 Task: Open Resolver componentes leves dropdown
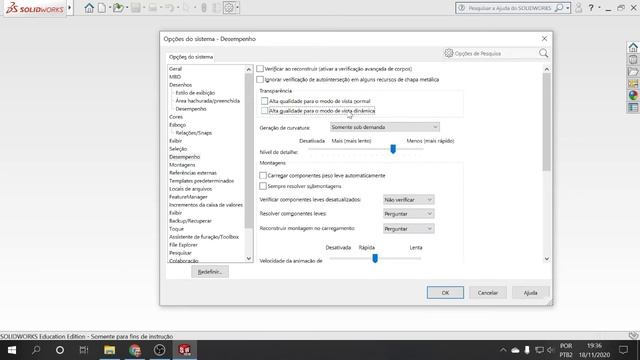tap(408, 213)
